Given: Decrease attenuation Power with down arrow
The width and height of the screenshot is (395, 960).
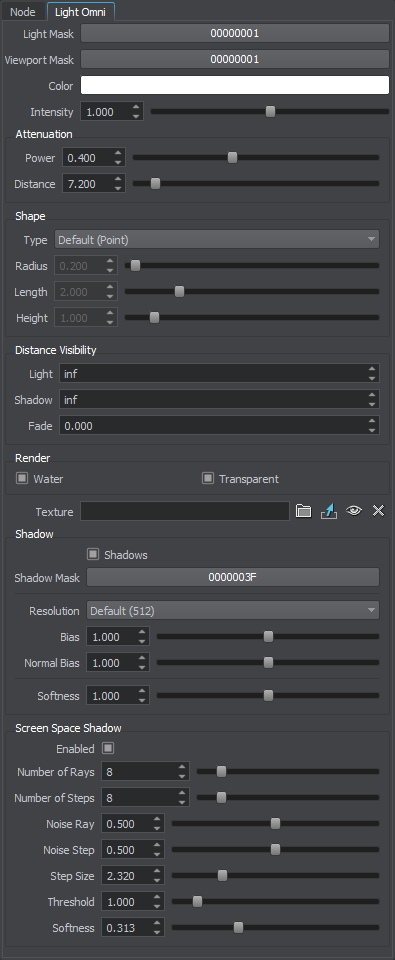Looking at the screenshot, I should pos(118,162).
